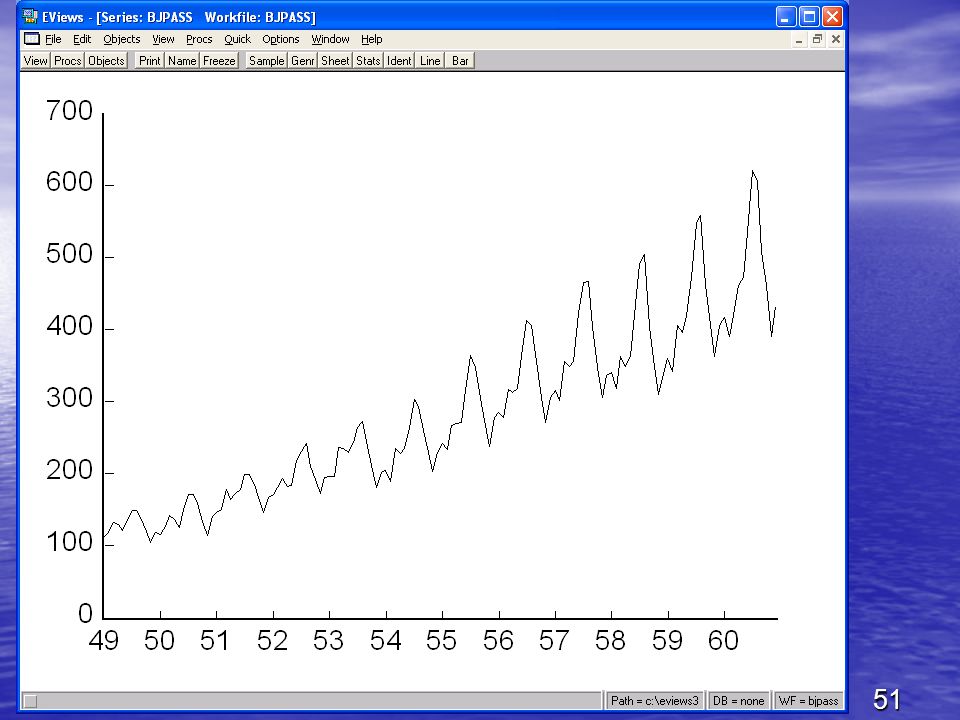Click the Name toolbar button
This screenshot has height=720, width=960.
click(x=182, y=61)
